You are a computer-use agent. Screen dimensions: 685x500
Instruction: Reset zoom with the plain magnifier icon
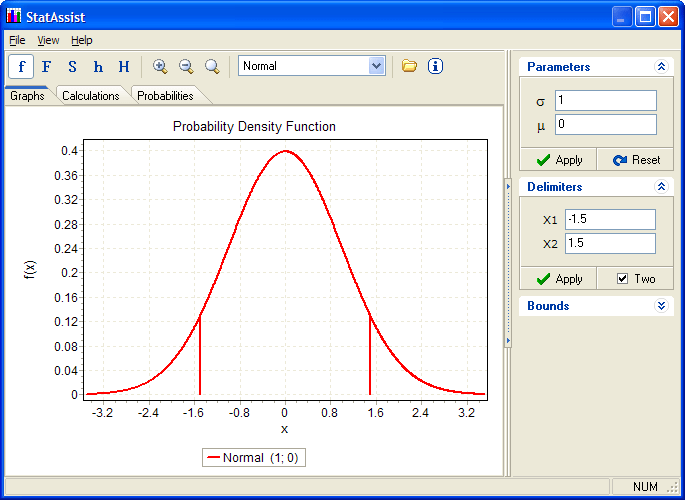point(212,67)
